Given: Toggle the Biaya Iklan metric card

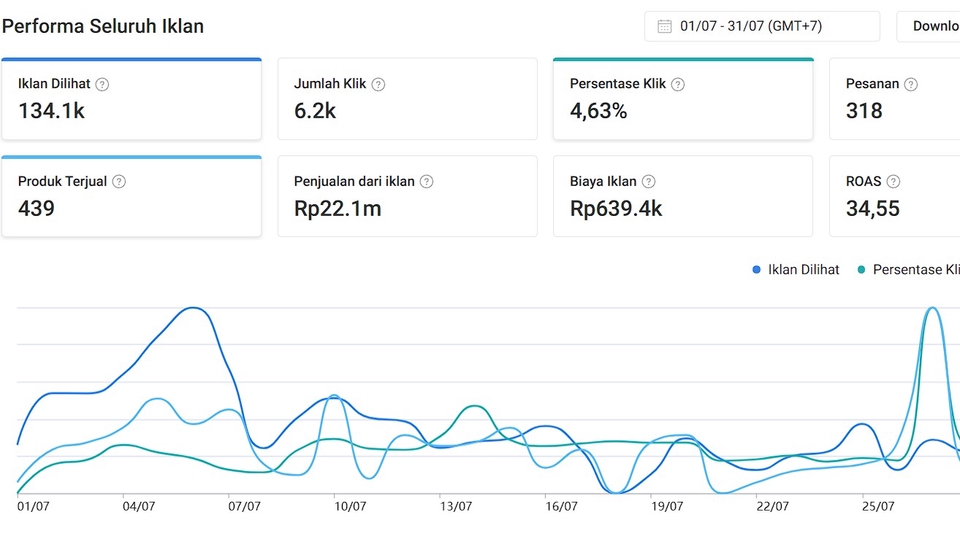Looking at the screenshot, I should pyautogui.click(x=683, y=196).
